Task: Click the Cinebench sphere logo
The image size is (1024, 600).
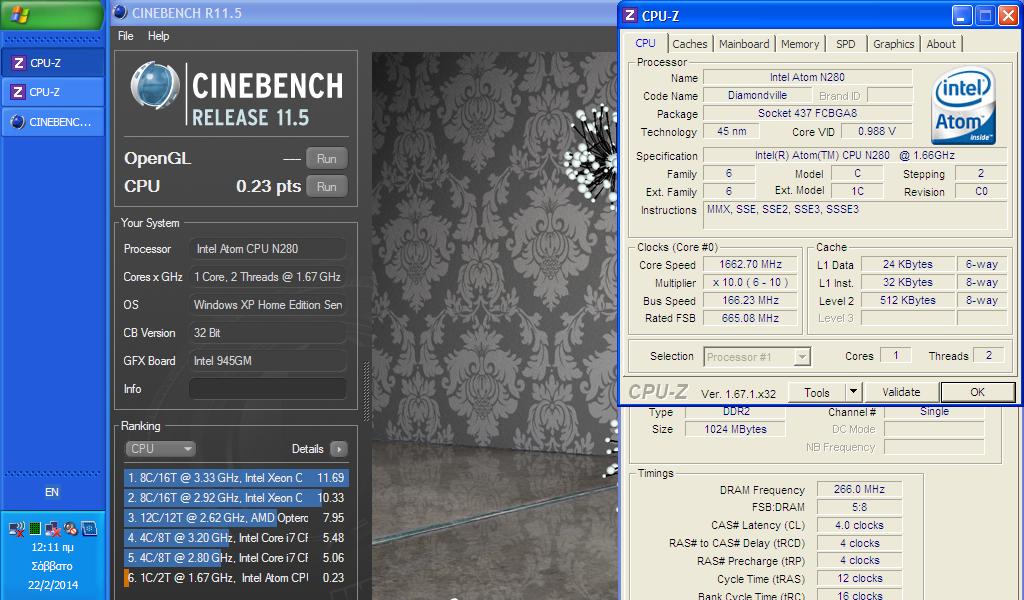Action: (155, 86)
